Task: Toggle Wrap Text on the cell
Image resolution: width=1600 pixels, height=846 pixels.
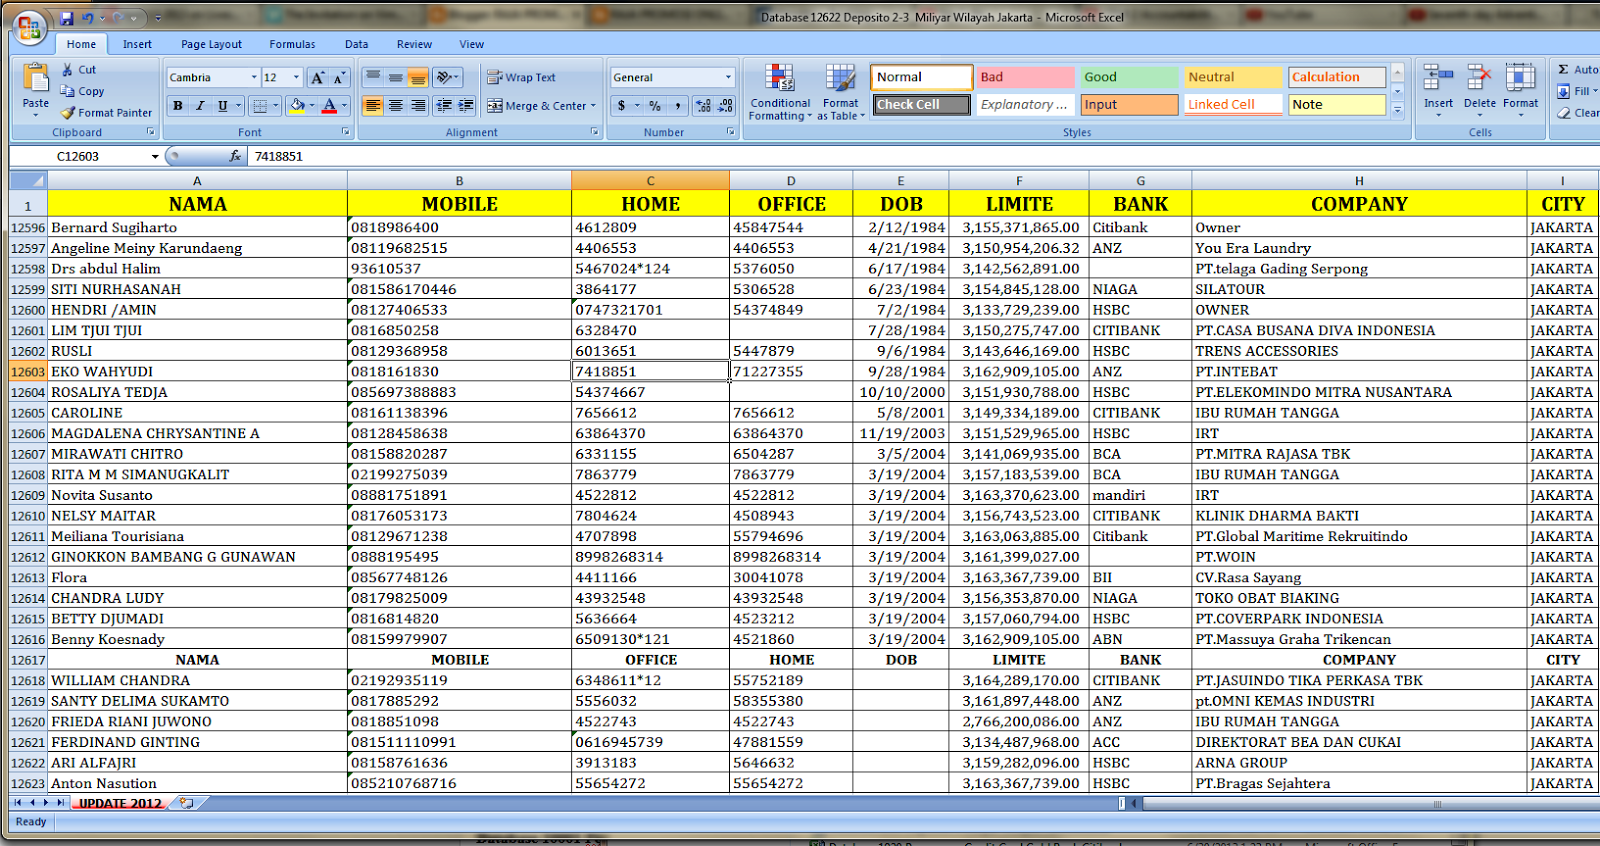Action: [521, 77]
